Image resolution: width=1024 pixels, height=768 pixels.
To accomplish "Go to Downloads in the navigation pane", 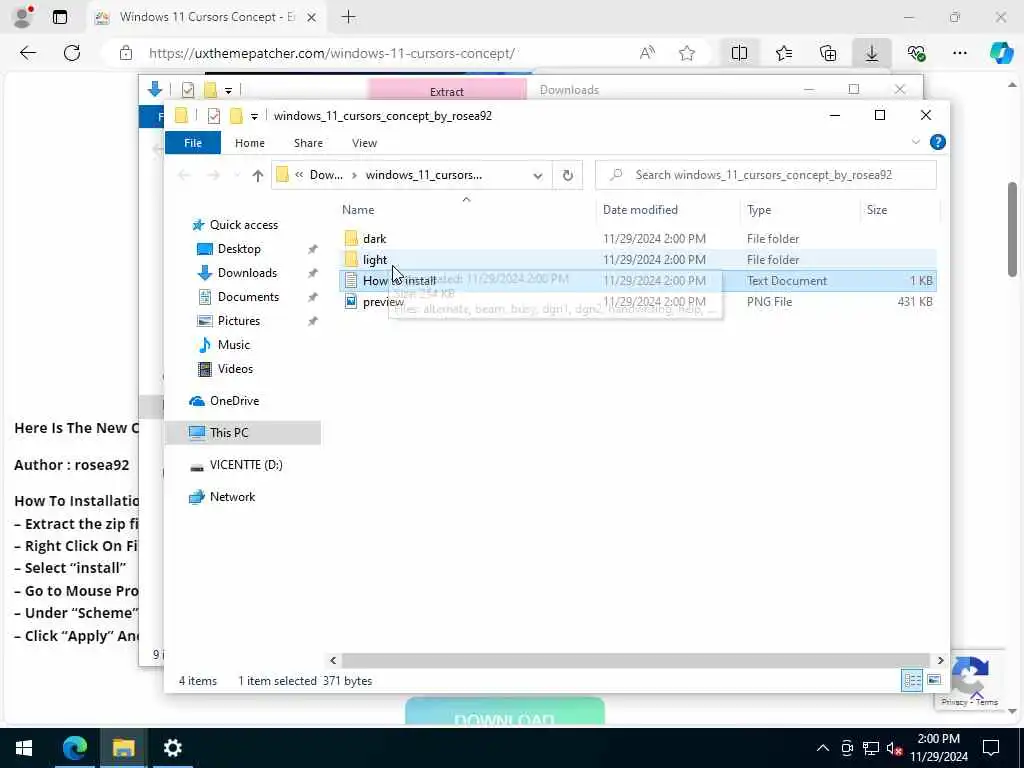I will point(247,273).
